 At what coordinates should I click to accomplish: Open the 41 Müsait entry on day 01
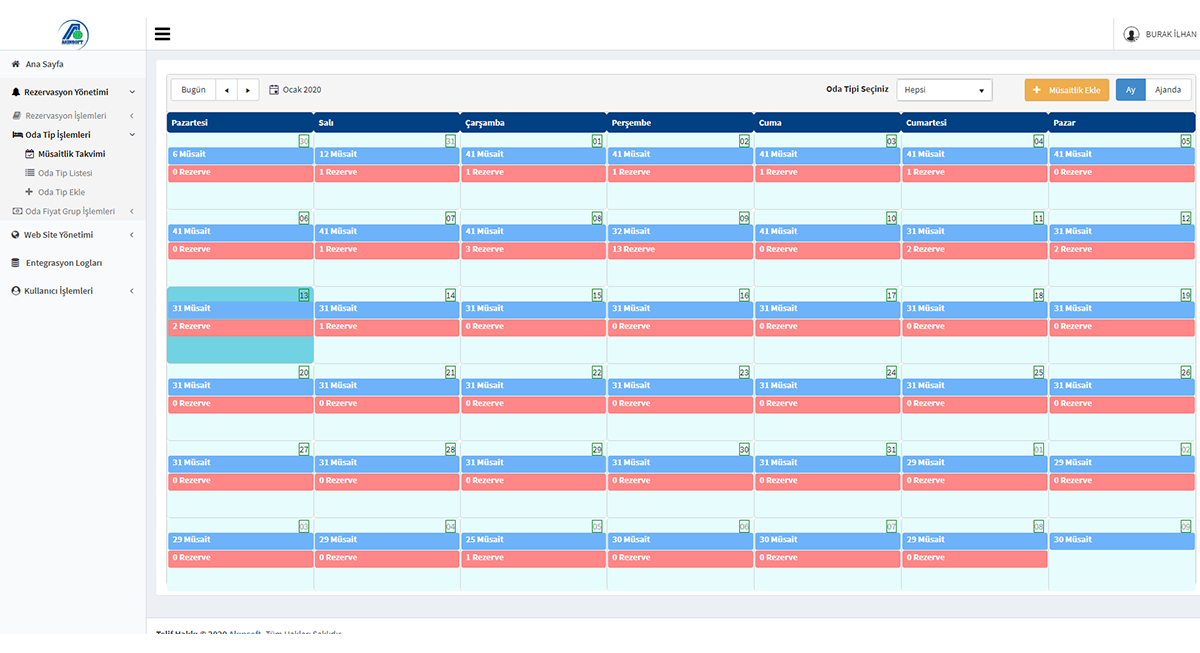point(534,155)
